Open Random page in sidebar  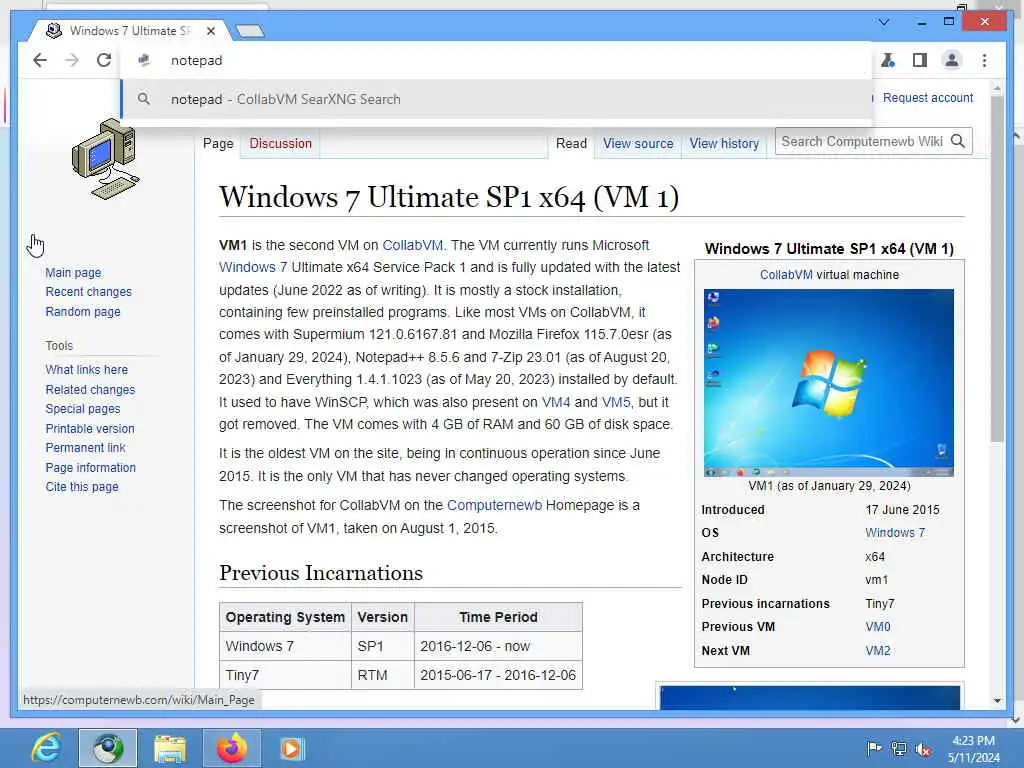tap(82, 312)
